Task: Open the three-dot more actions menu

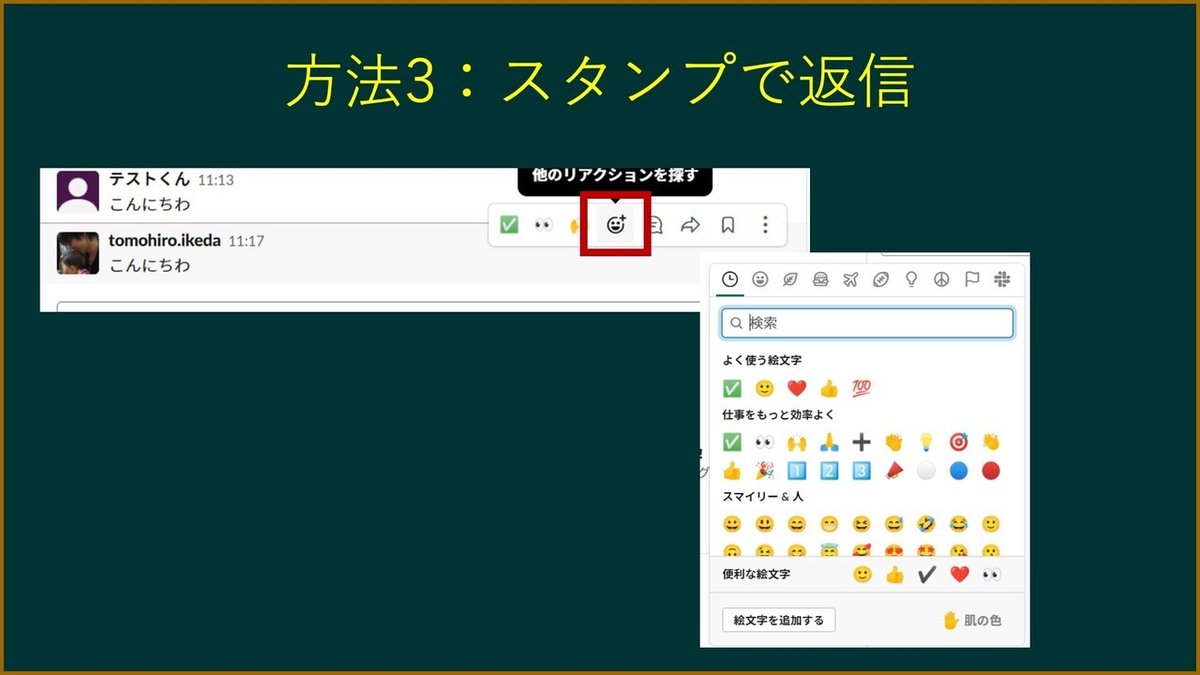Action: 765,225
